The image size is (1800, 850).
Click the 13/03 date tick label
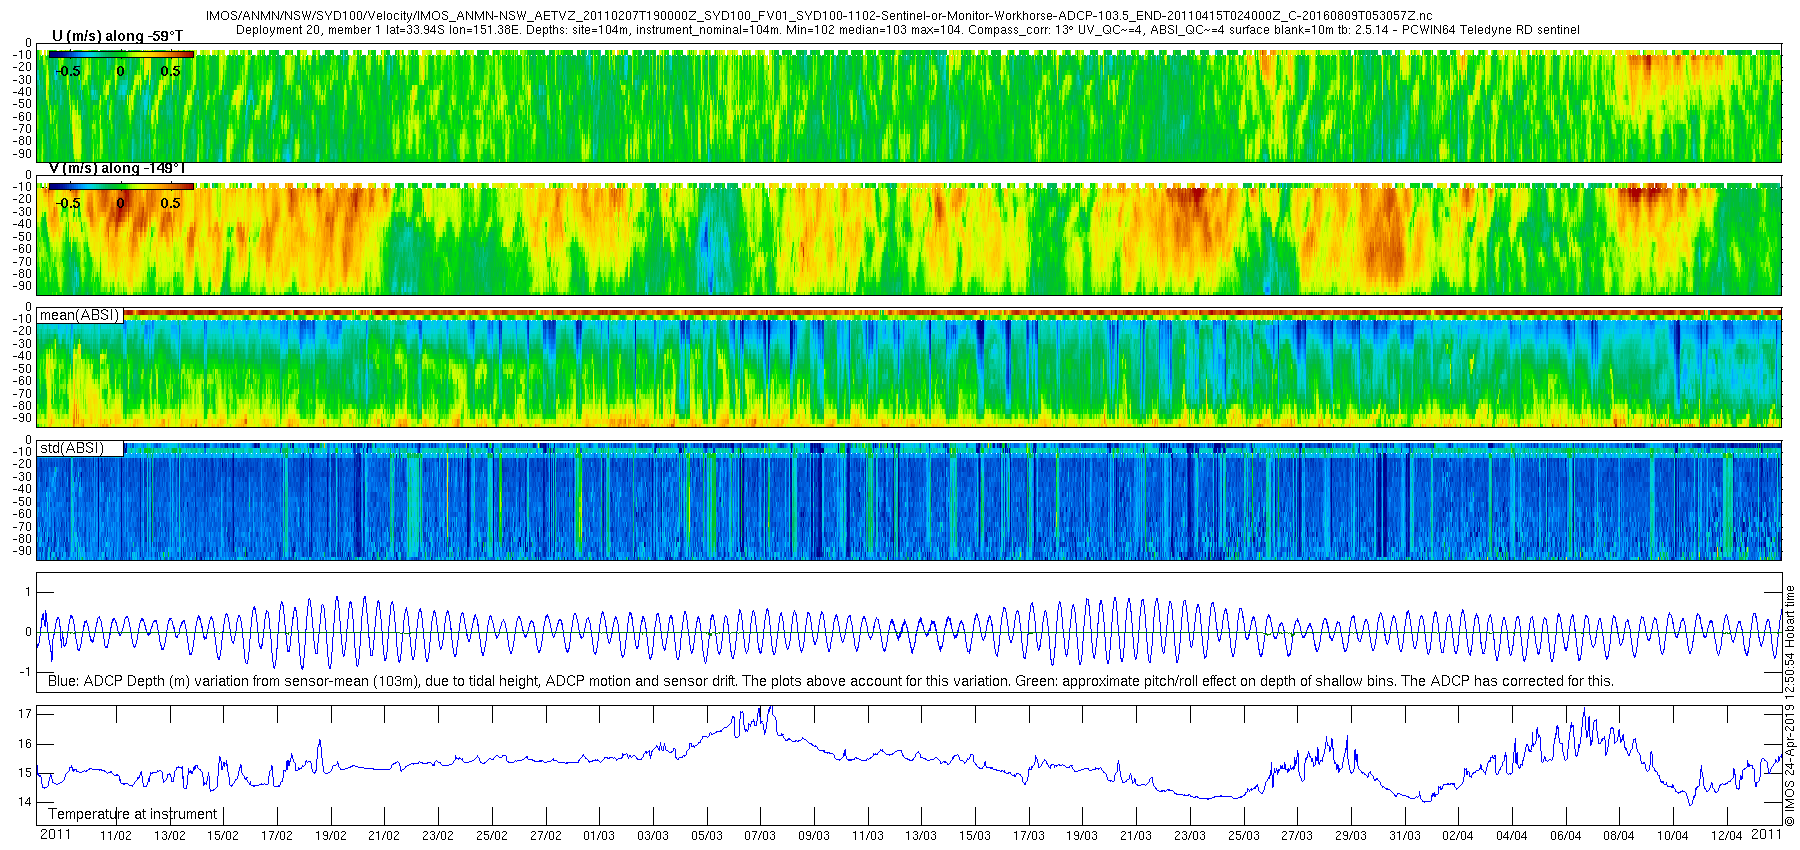pos(921,836)
